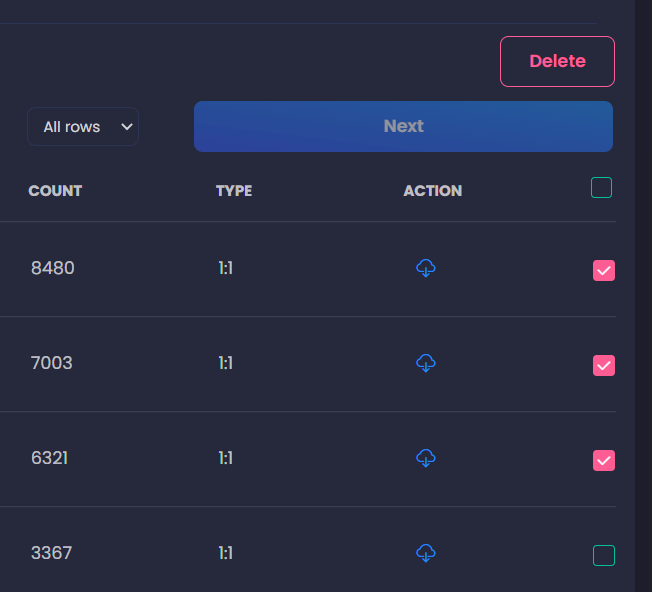Click the TYPE column header
652x592 pixels.
(234, 191)
